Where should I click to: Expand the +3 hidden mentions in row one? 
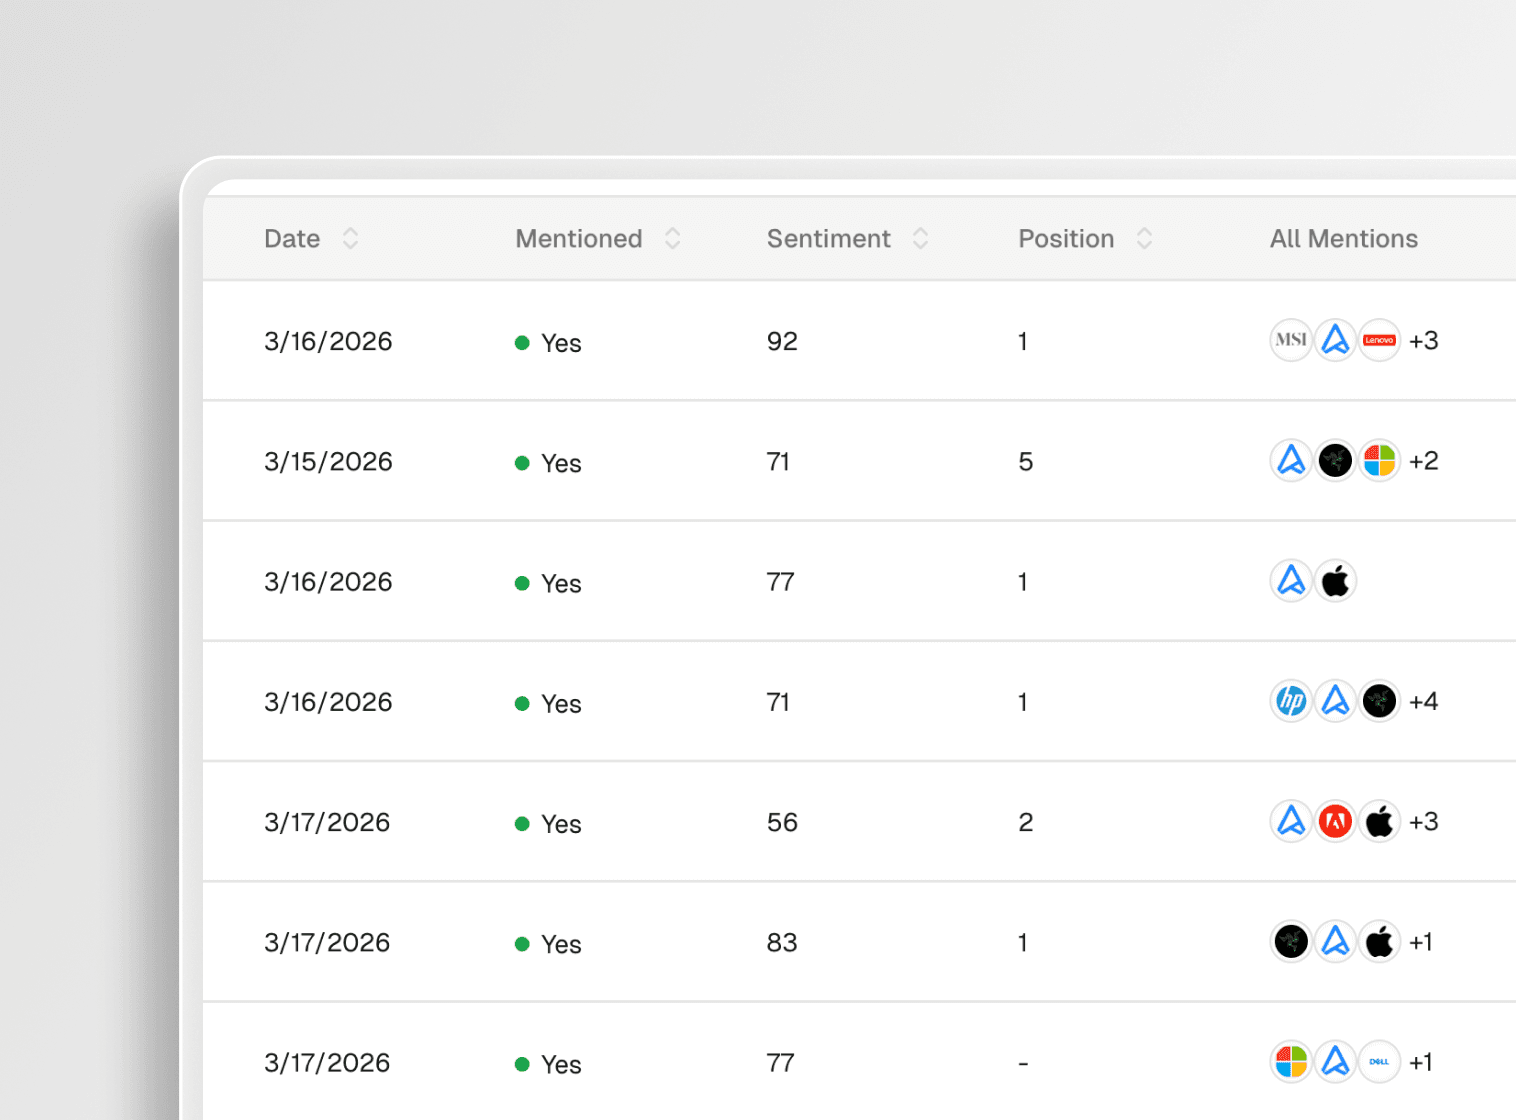[1424, 340]
